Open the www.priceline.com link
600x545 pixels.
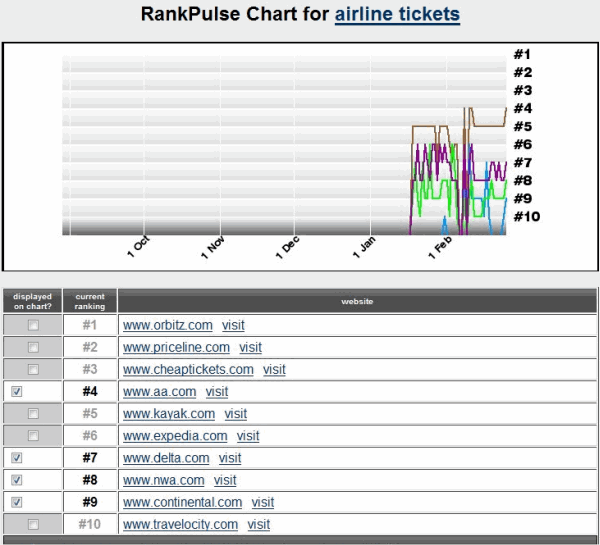[176, 348]
